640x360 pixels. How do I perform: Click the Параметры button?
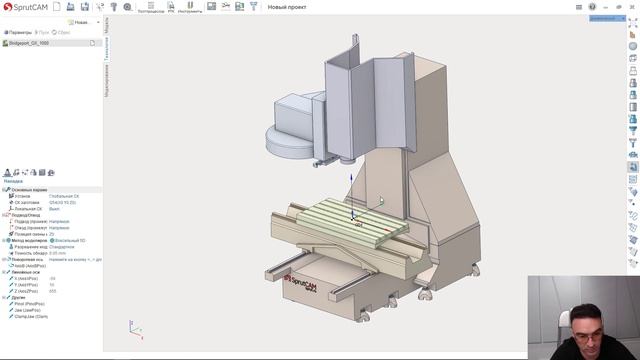point(18,32)
